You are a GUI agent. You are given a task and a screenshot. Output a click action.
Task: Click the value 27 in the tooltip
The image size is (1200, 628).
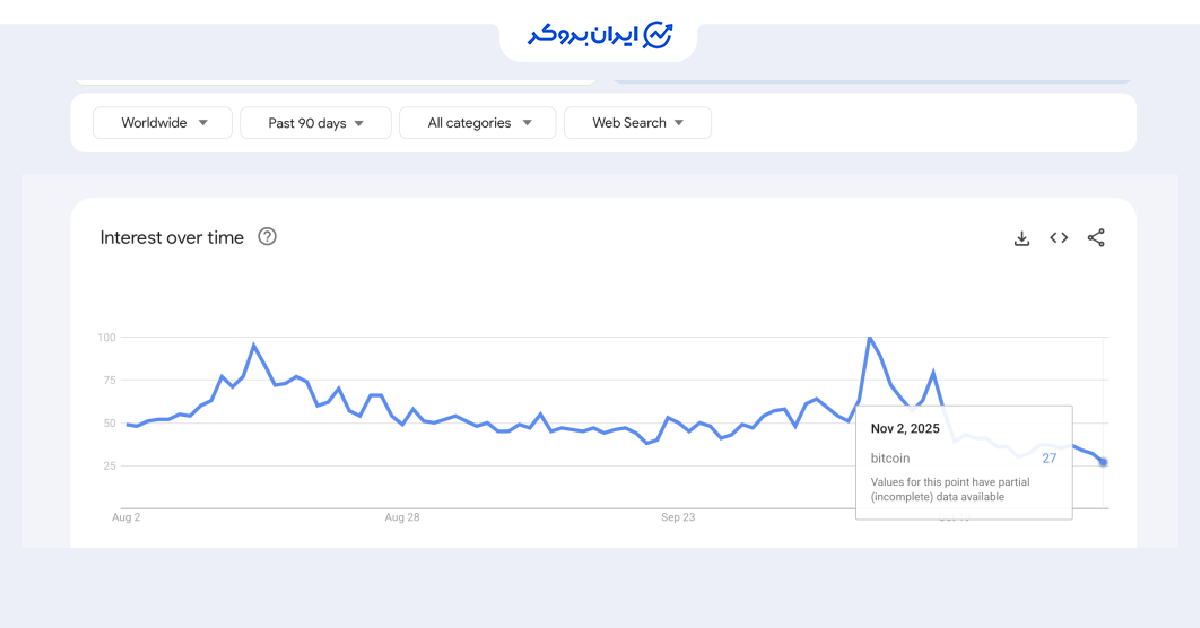coord(1048,458)
